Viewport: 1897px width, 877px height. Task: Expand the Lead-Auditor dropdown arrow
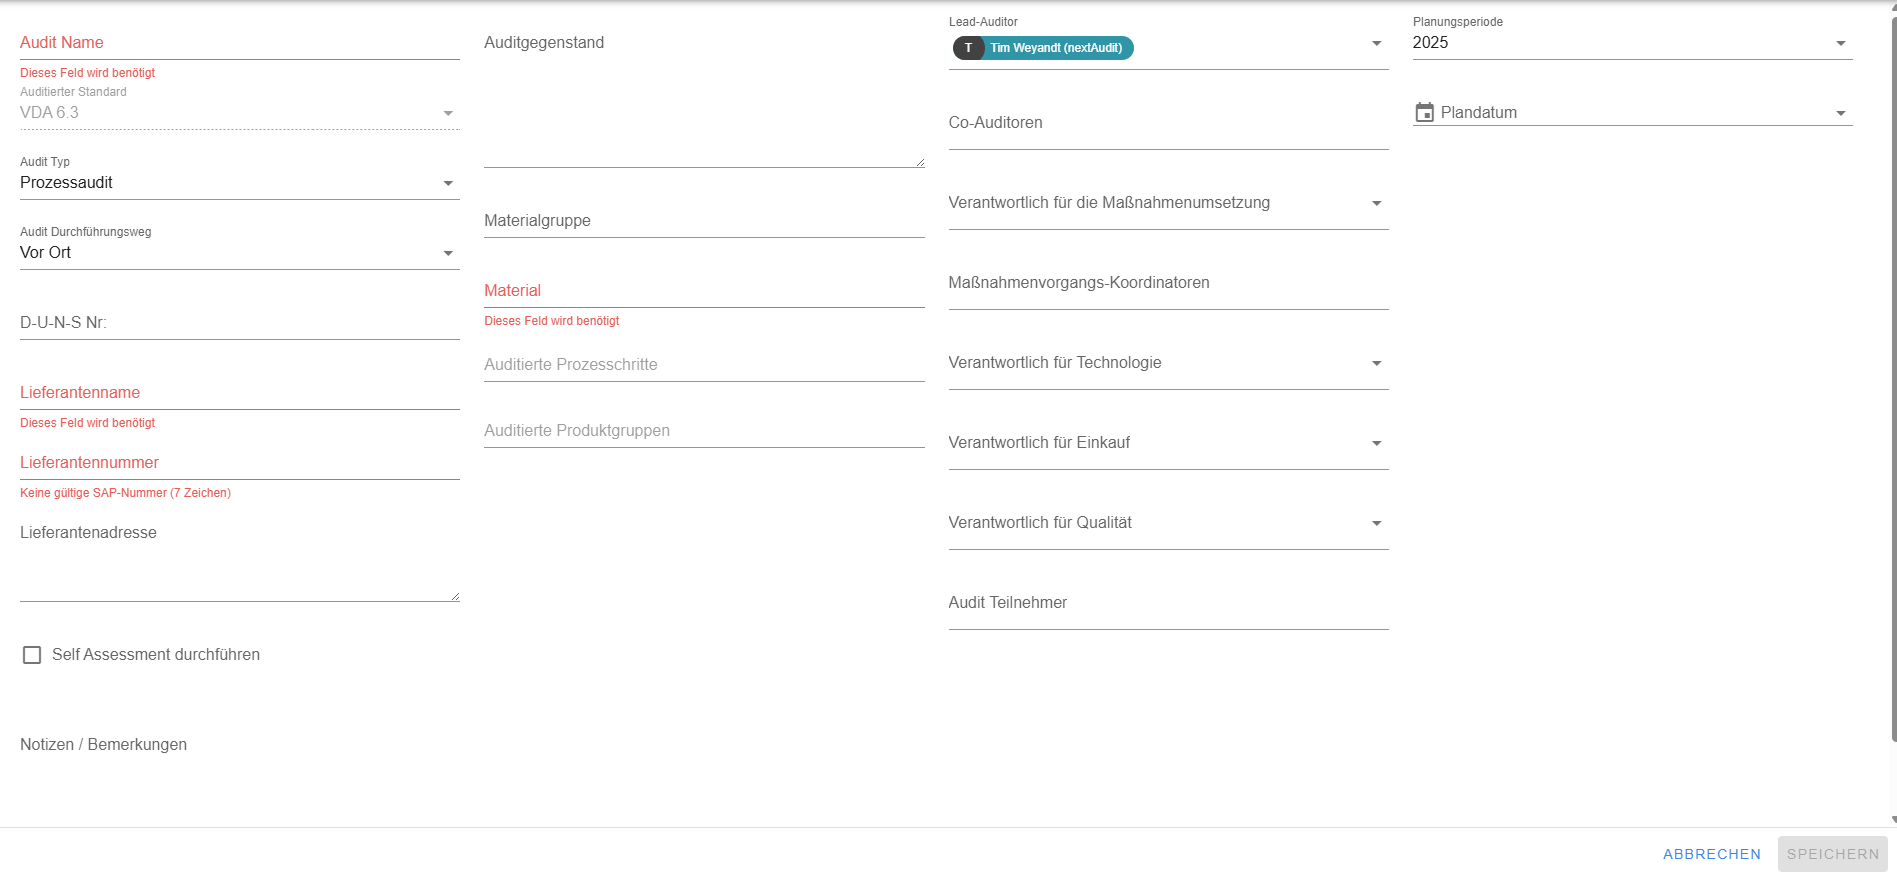coord(1376,44)
